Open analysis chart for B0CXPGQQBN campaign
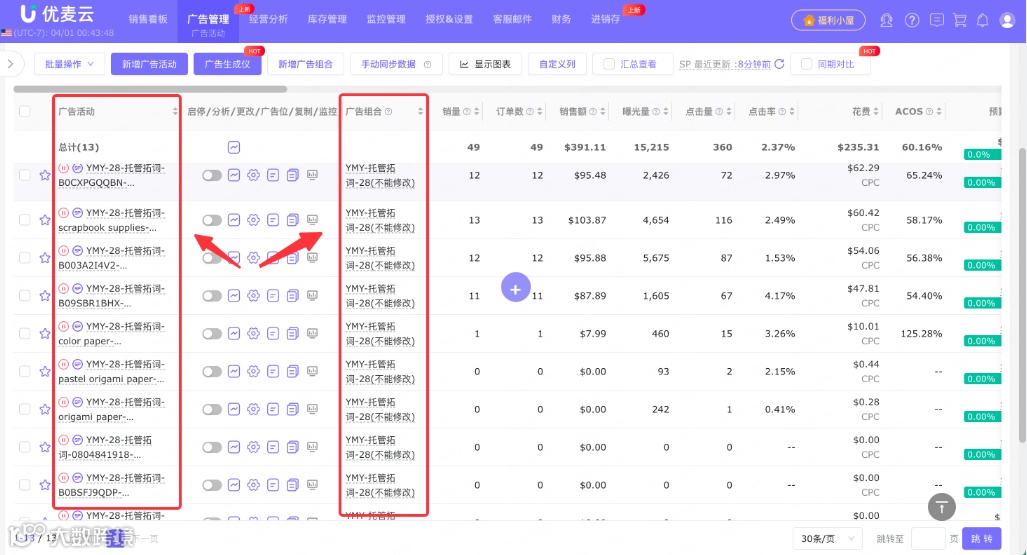1027x555 pixels. tap(234, 175)
